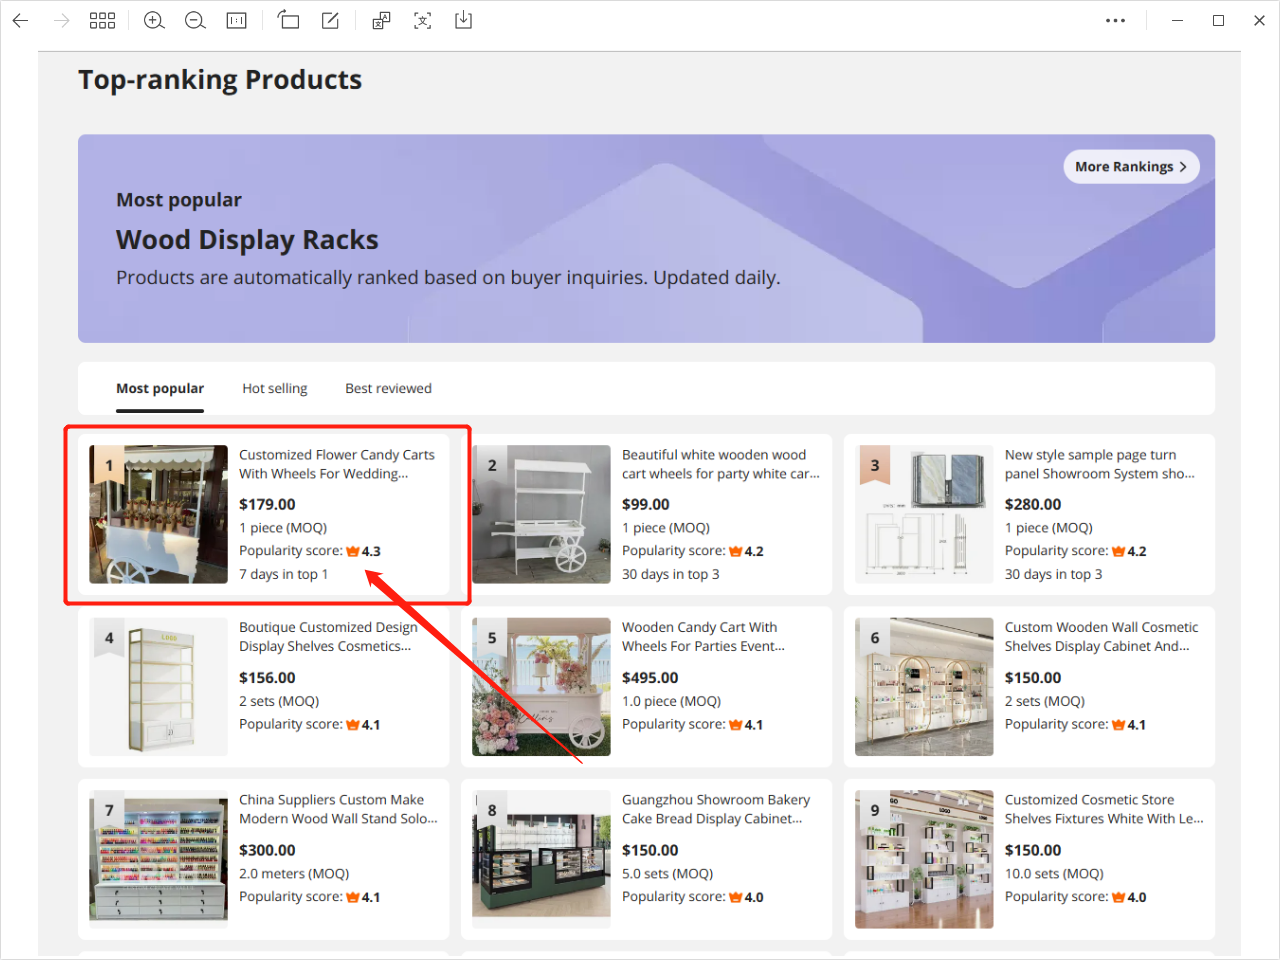Click the Guangzhou Showroom Bakery cabinet thumbnail
1280x960 pixels.
(541, 859)
